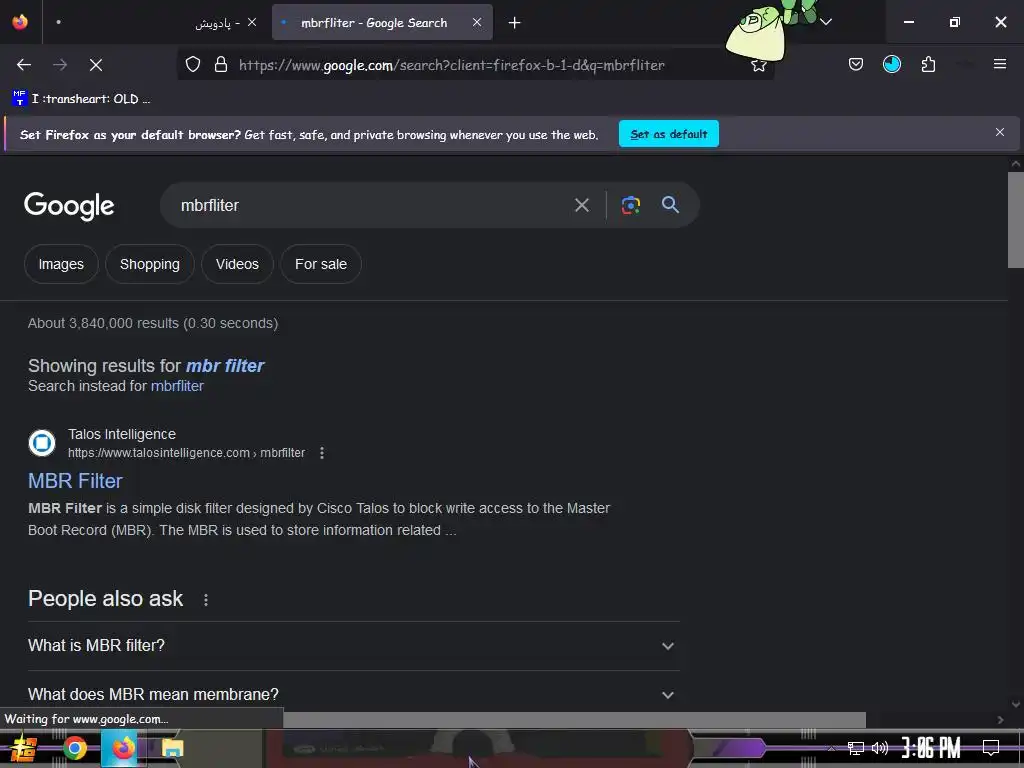The height and width of the screenshot is (768, 1024).
Task: Click the Google logo
Action: point(69,206)
